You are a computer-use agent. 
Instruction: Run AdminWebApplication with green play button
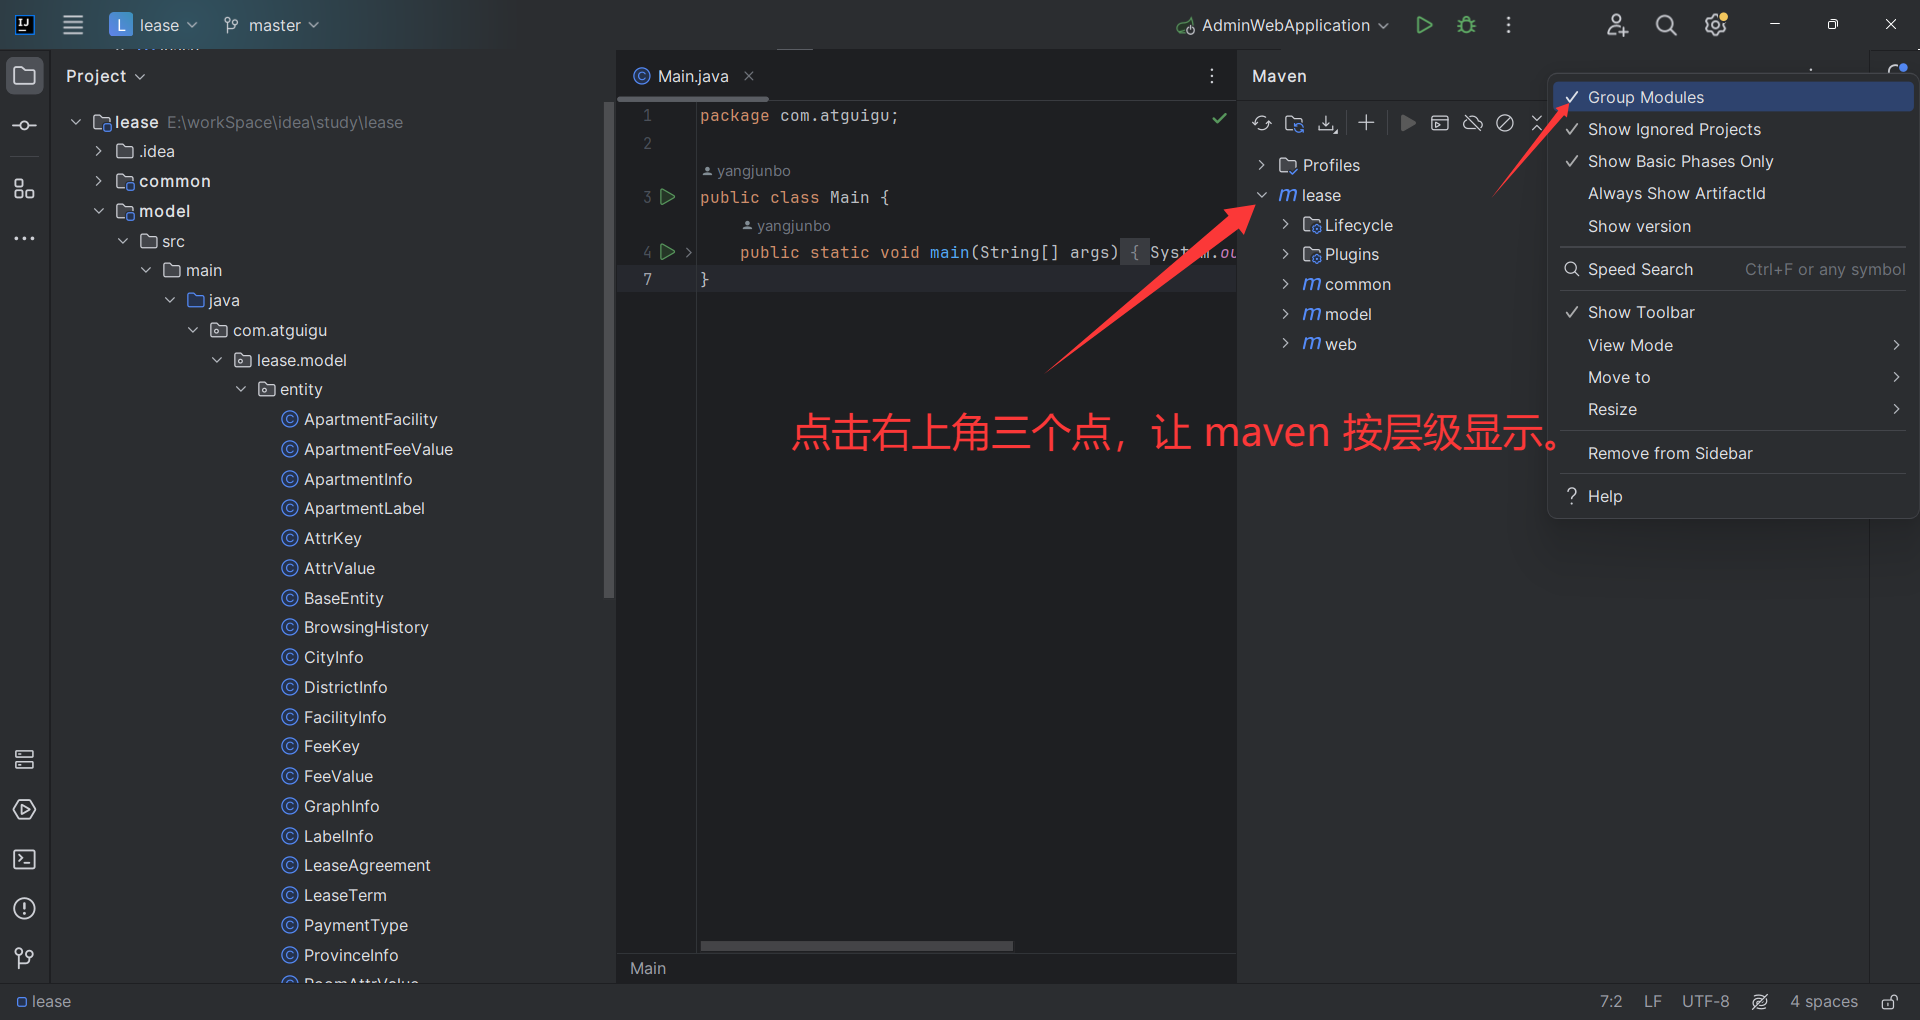[1424, 25]
